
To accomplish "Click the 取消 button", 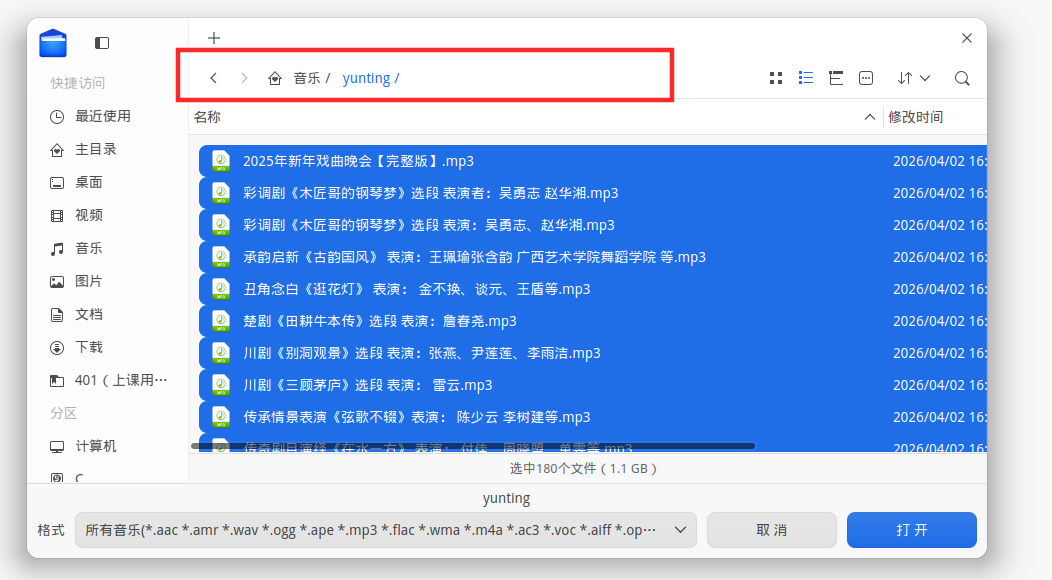I will click(x=772, y=530).
